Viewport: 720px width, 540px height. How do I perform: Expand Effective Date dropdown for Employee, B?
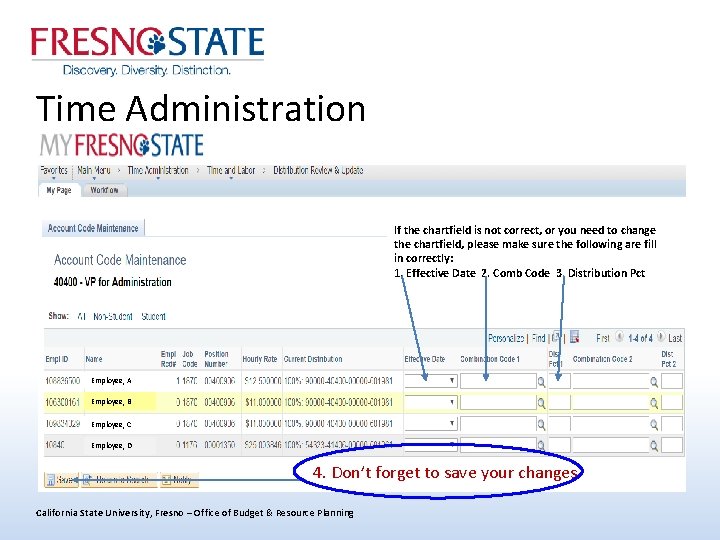click(x=452, y=402)
